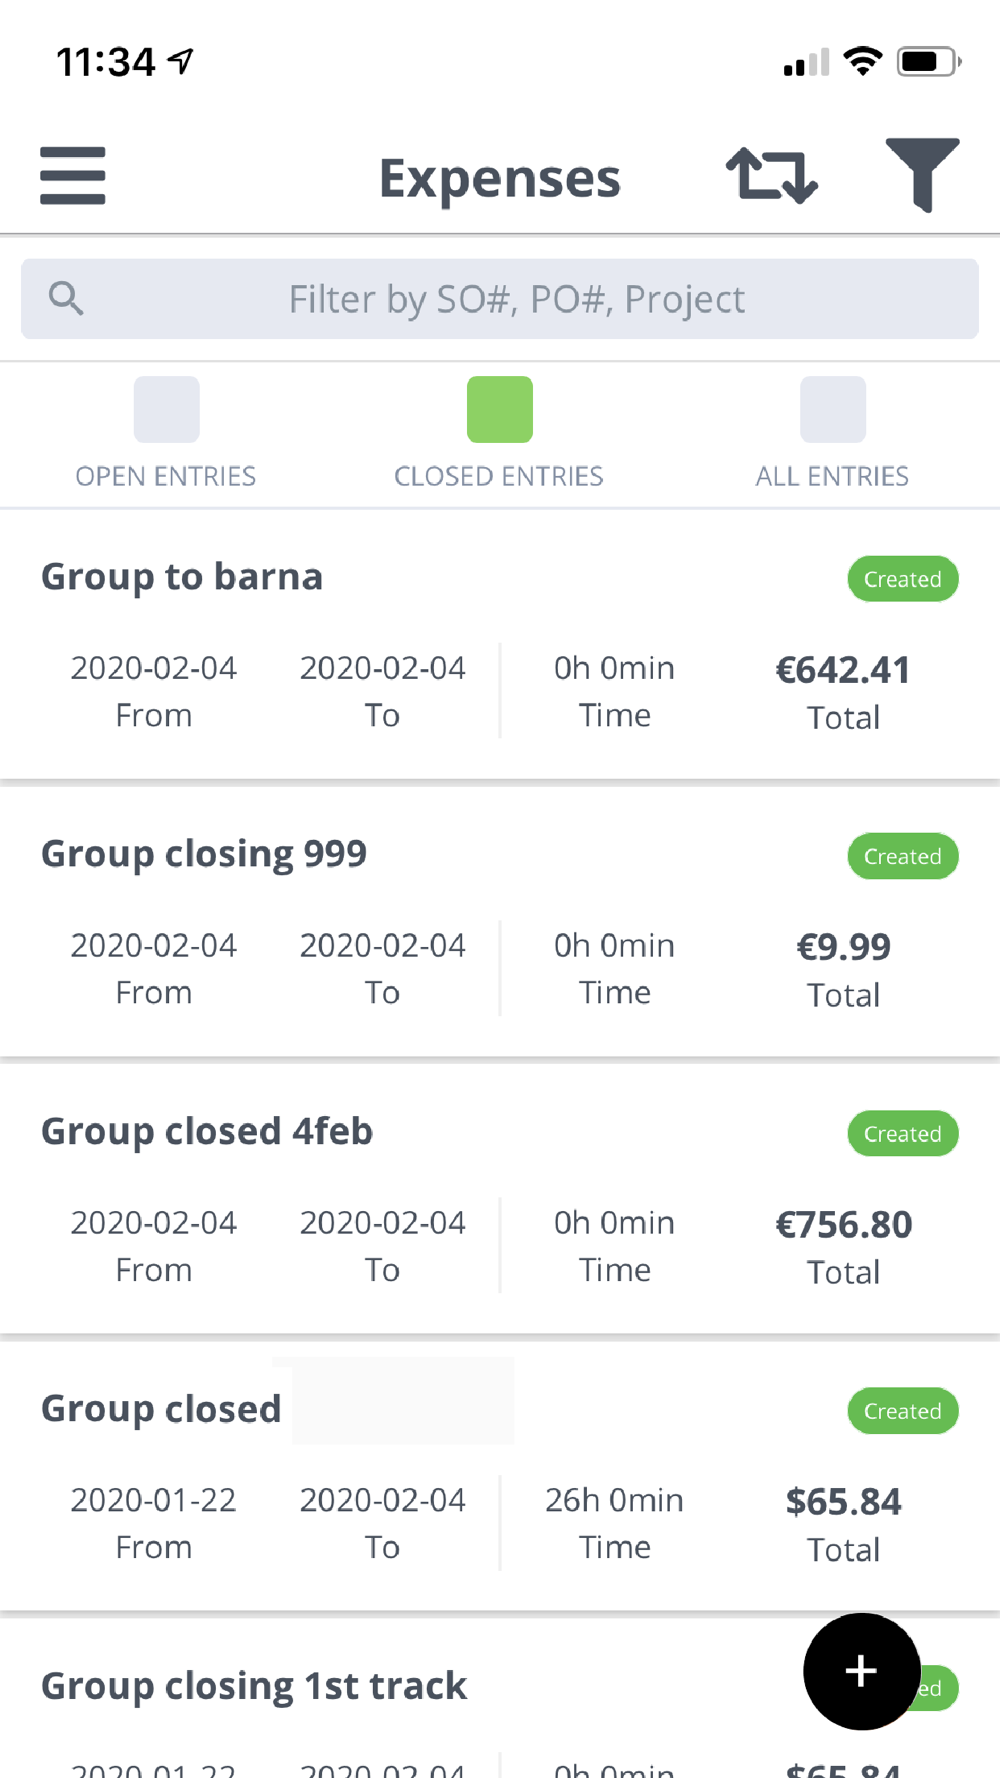Screen dimensions: 1000x1778
Task: Select the Open Entries radio box
Action: click(x=166, y=409)
